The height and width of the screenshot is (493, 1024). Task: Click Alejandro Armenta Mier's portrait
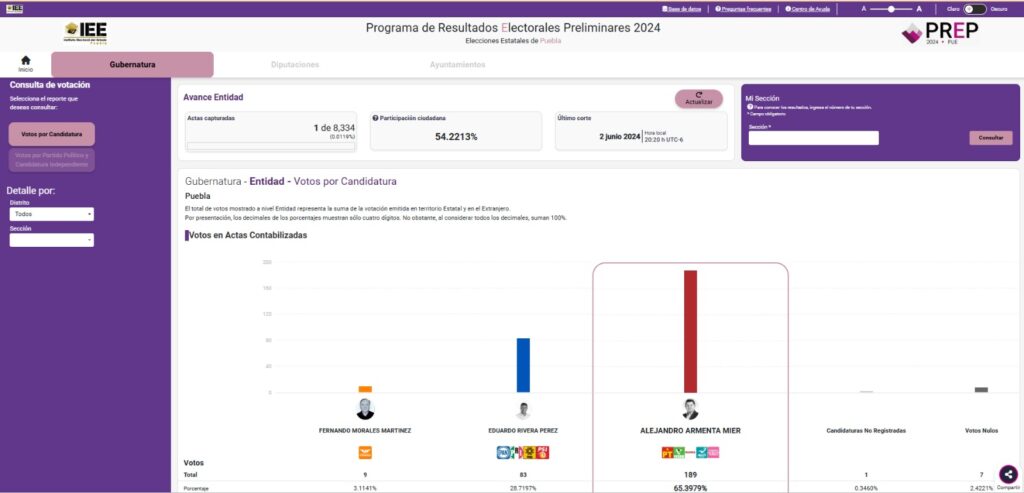click(690, 409)
